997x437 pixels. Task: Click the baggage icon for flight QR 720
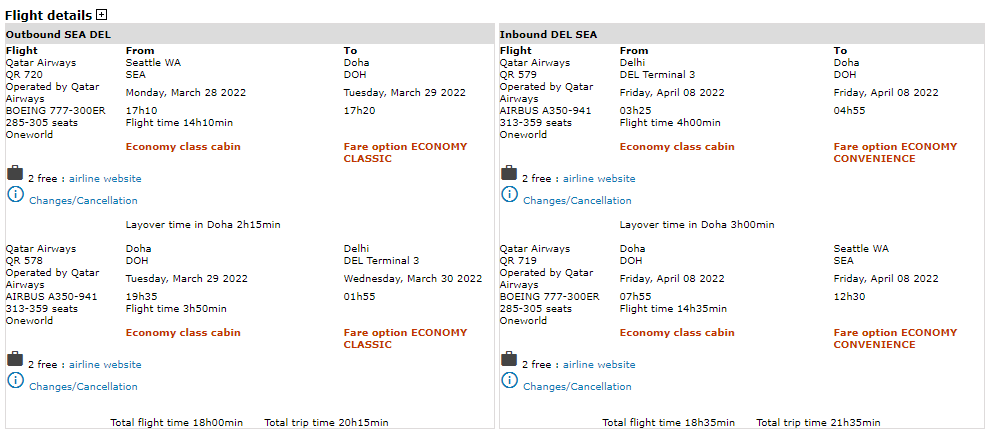coord(15,173)
